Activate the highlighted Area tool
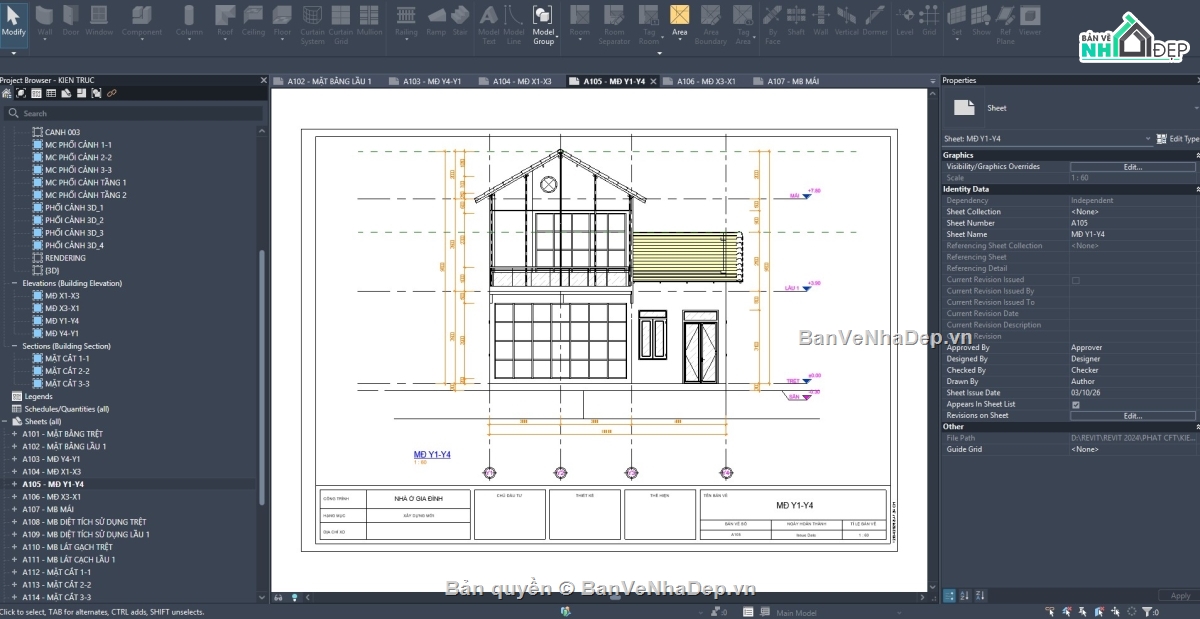The height and width of the screenshot is (619, 1200). (x=680, y=20)
